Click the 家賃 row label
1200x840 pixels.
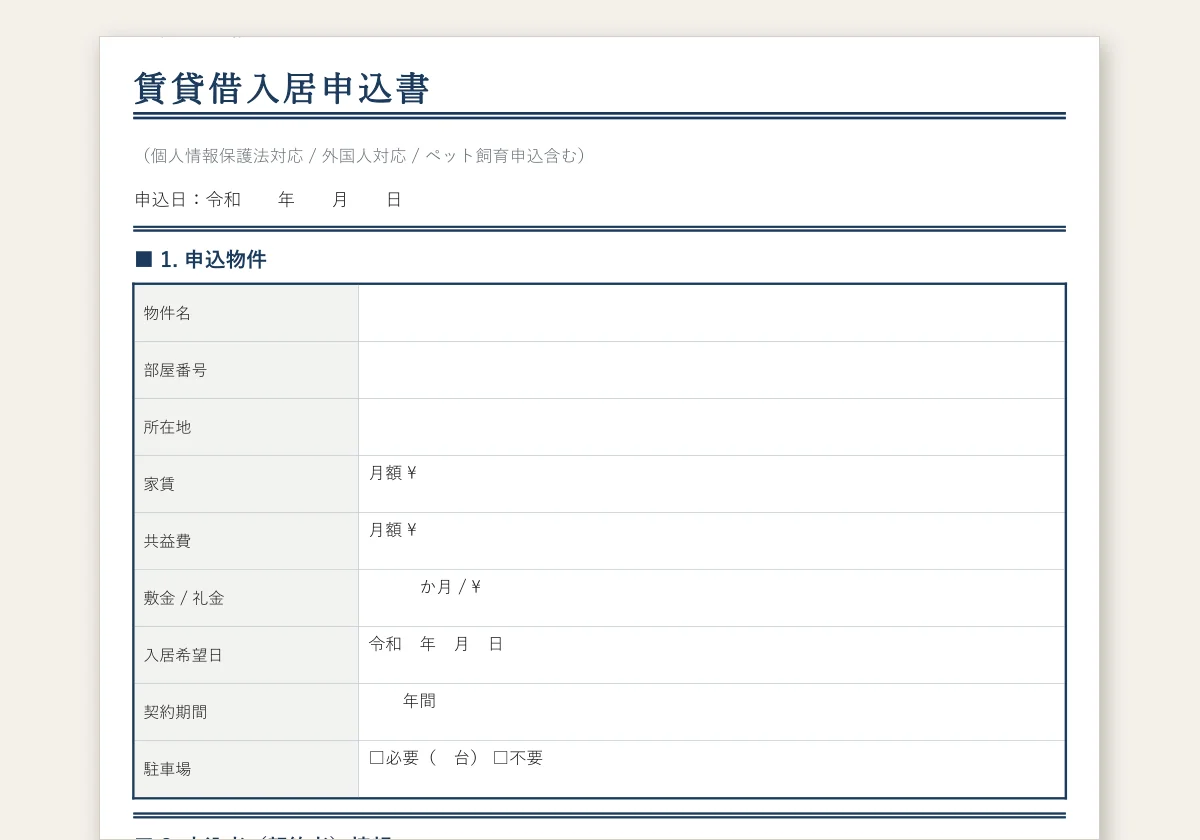159,484
